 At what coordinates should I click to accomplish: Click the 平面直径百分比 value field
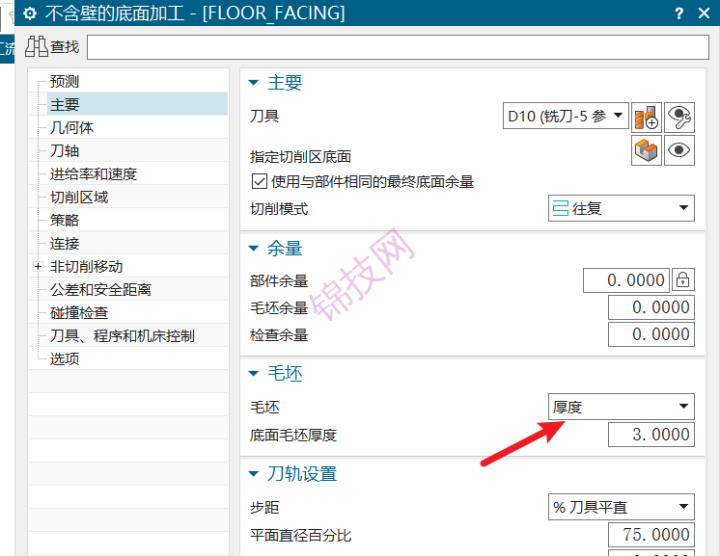(651, 534)
